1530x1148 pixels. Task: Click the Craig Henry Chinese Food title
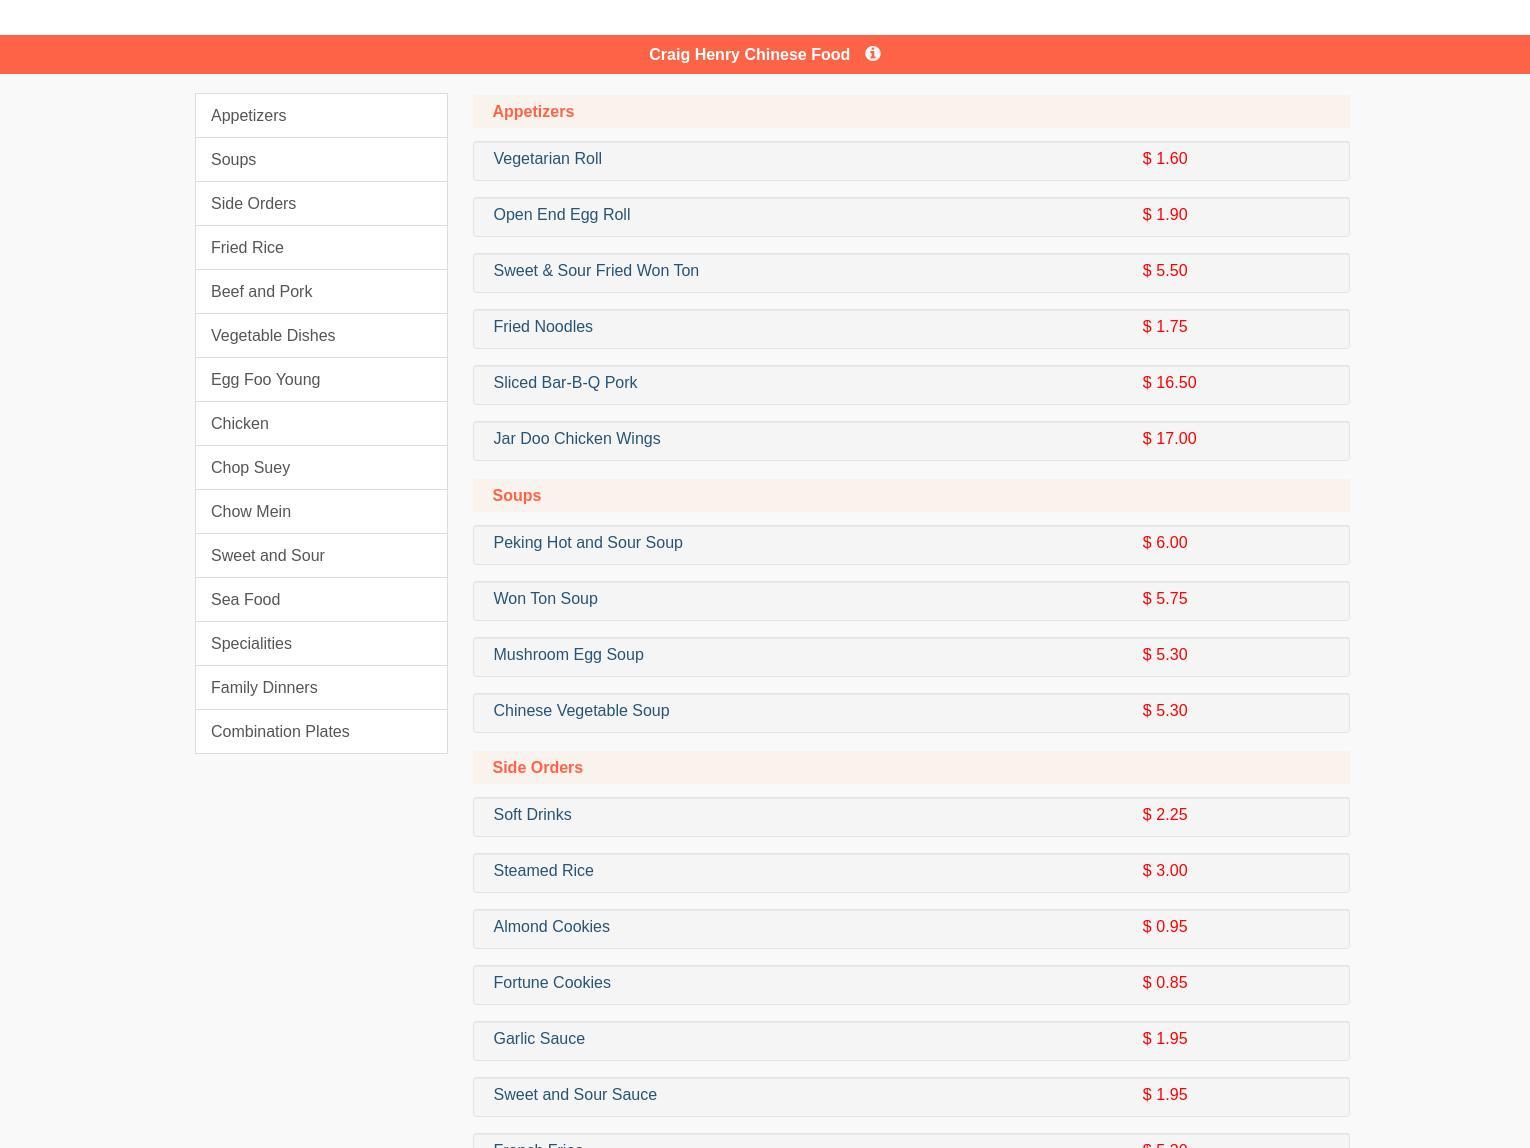click(749, 55)
